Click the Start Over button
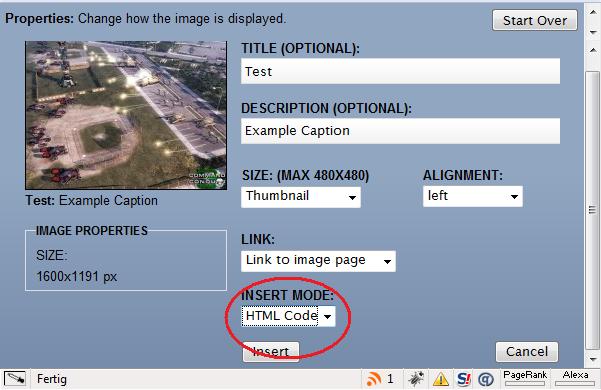601x390 pixels. [535, 20]
